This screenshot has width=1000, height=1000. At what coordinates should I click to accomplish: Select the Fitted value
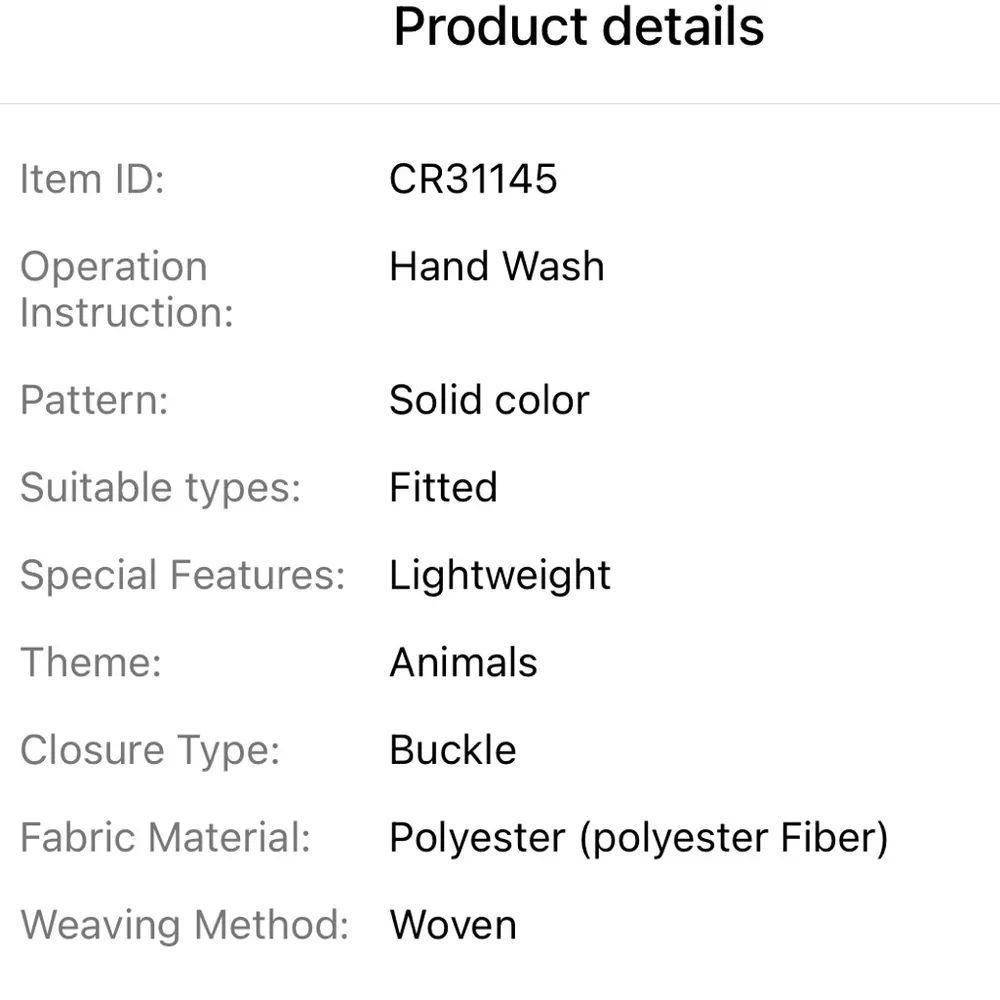coord(443,488)
